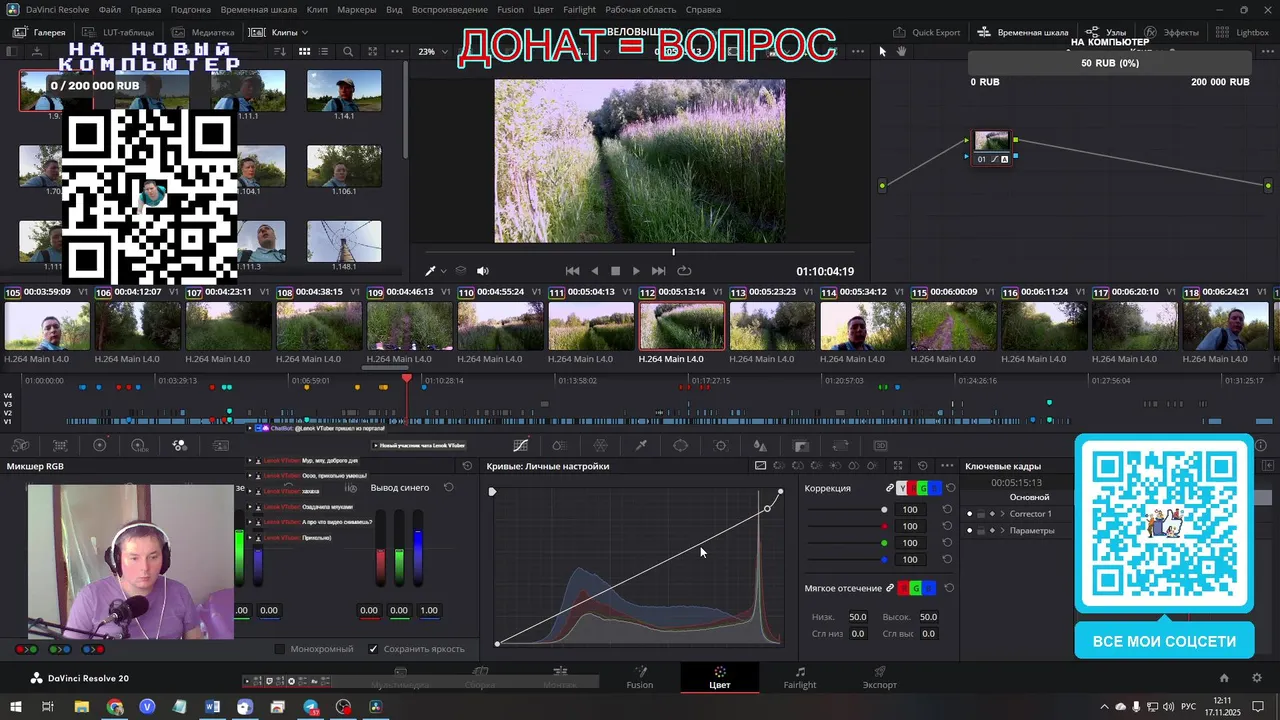Screen dimensions: 1280x720
Task: Open the viewer zoom 23% dropdown
Action: tap(432, 52)
